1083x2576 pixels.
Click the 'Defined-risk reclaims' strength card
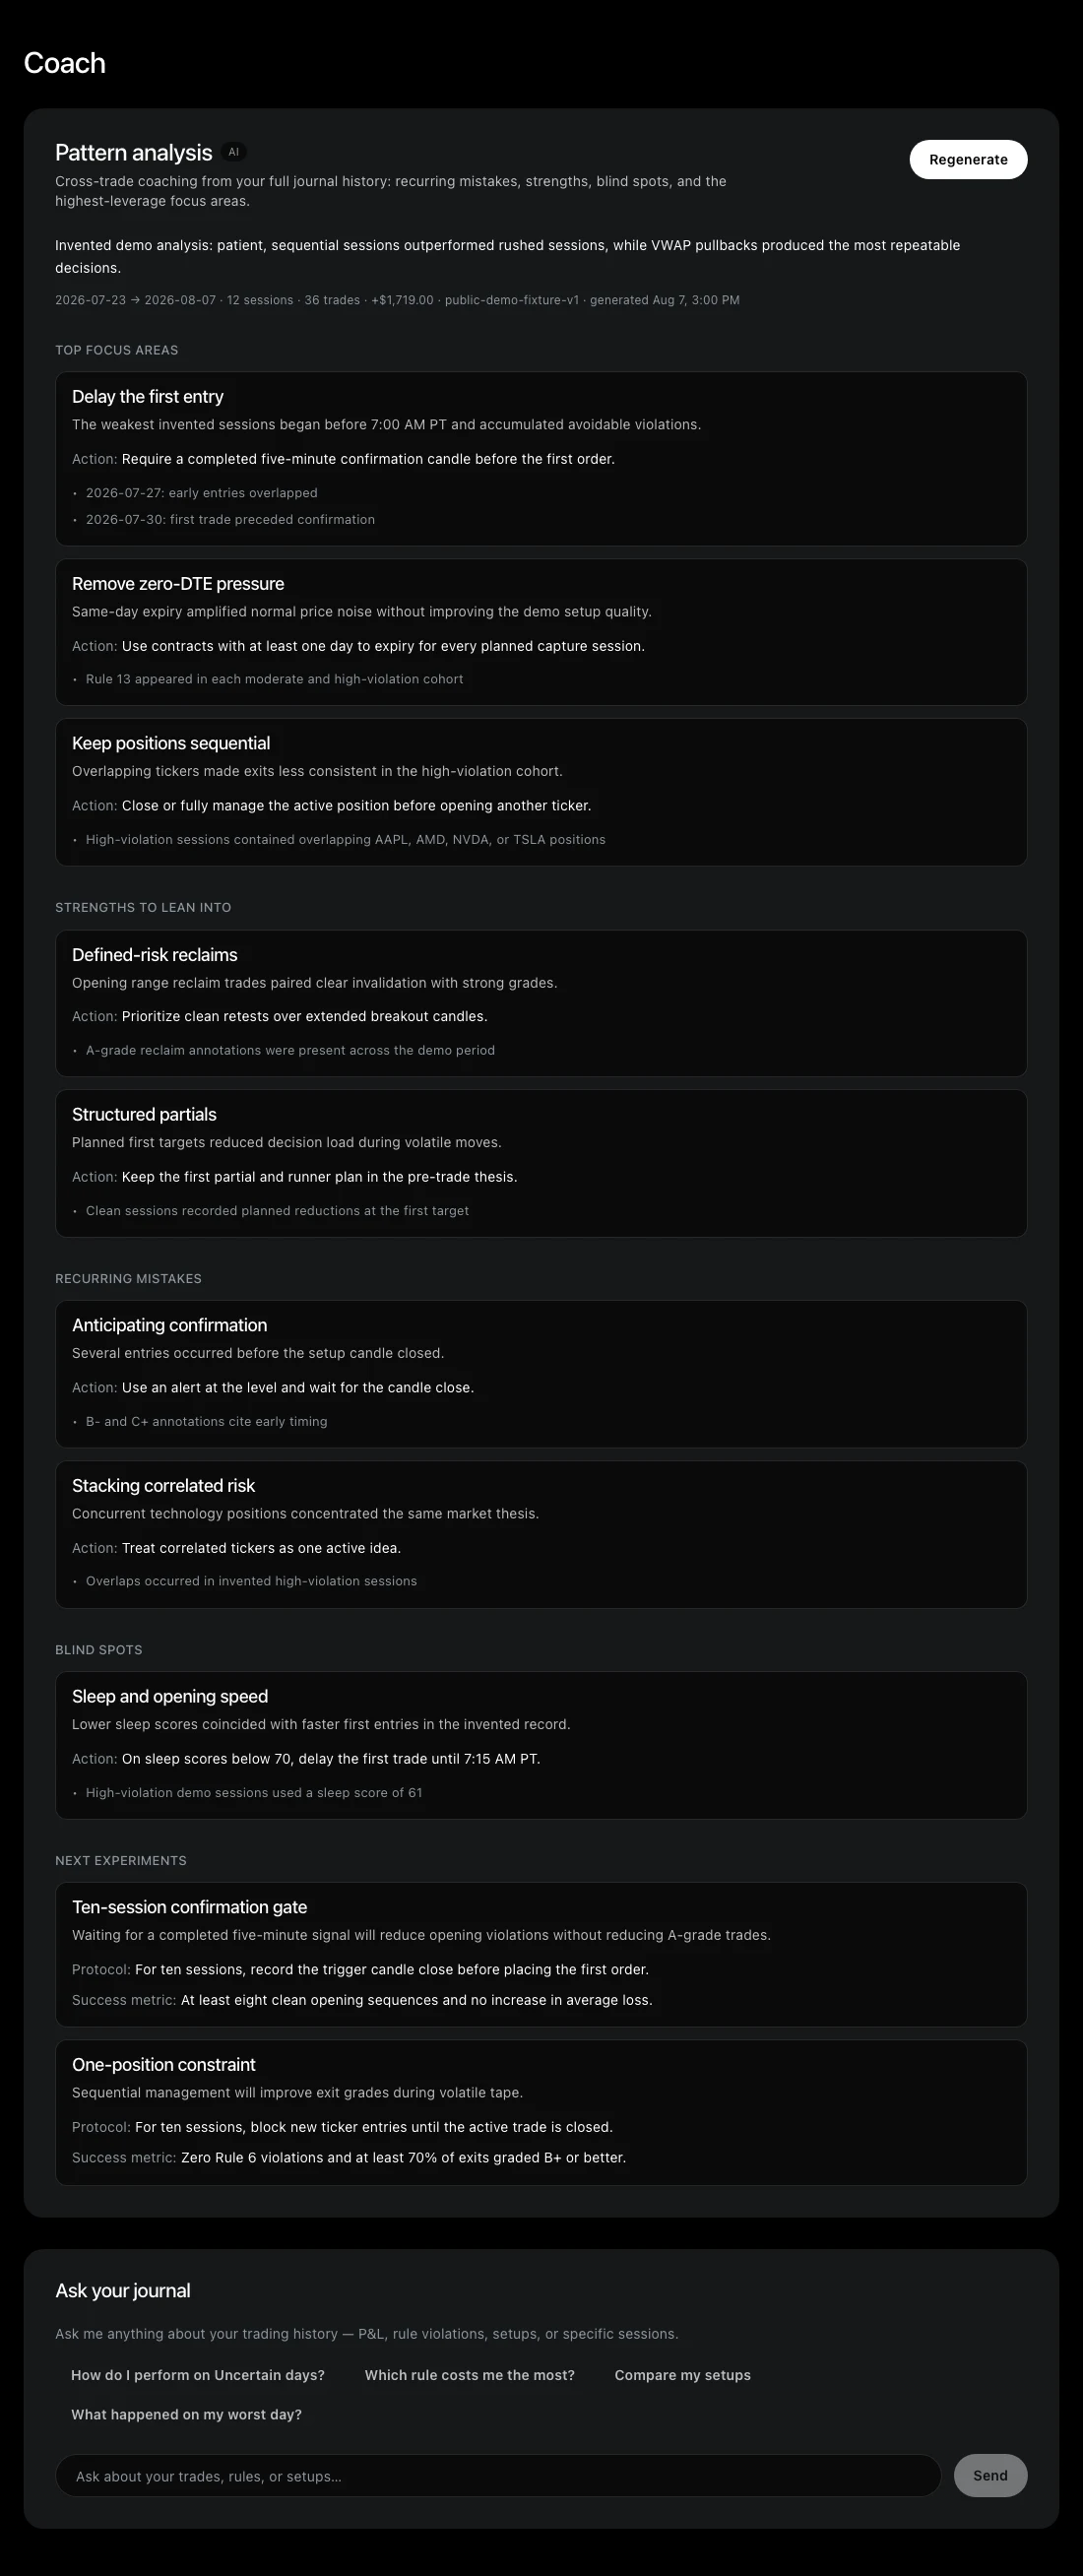[541, 1003]
